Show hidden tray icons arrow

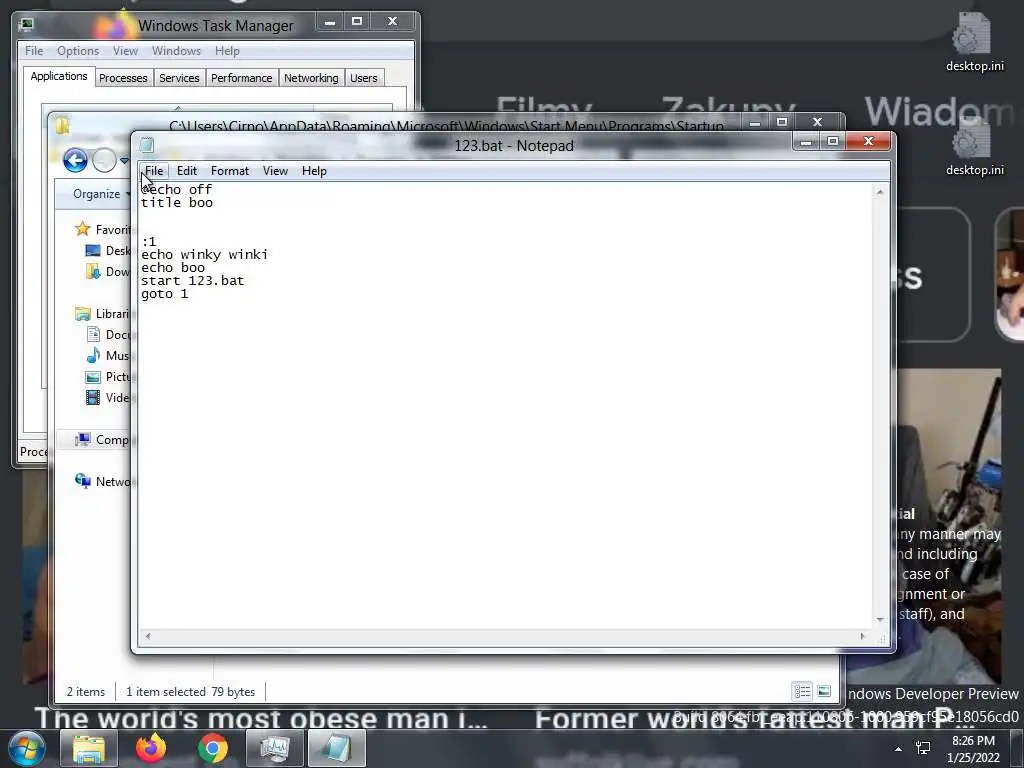[899, 749]
